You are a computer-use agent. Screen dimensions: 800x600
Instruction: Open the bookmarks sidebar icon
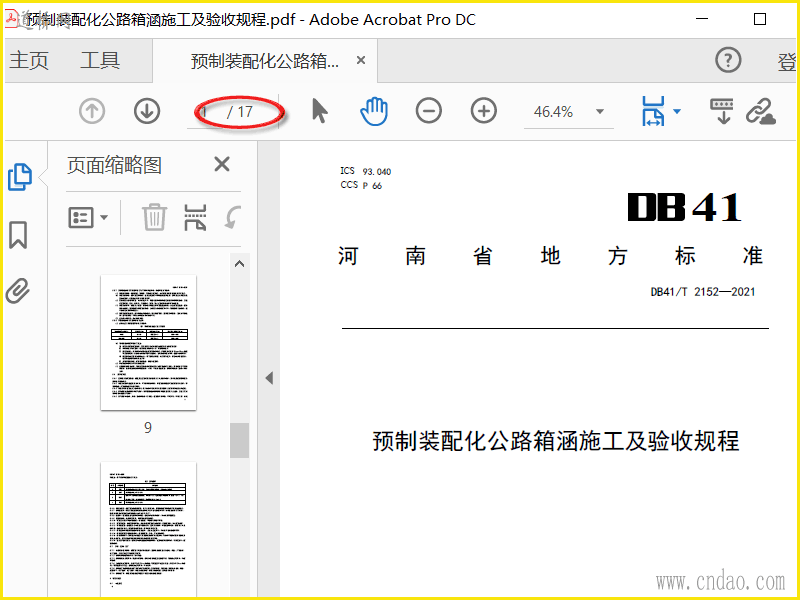tap(18, 235)
